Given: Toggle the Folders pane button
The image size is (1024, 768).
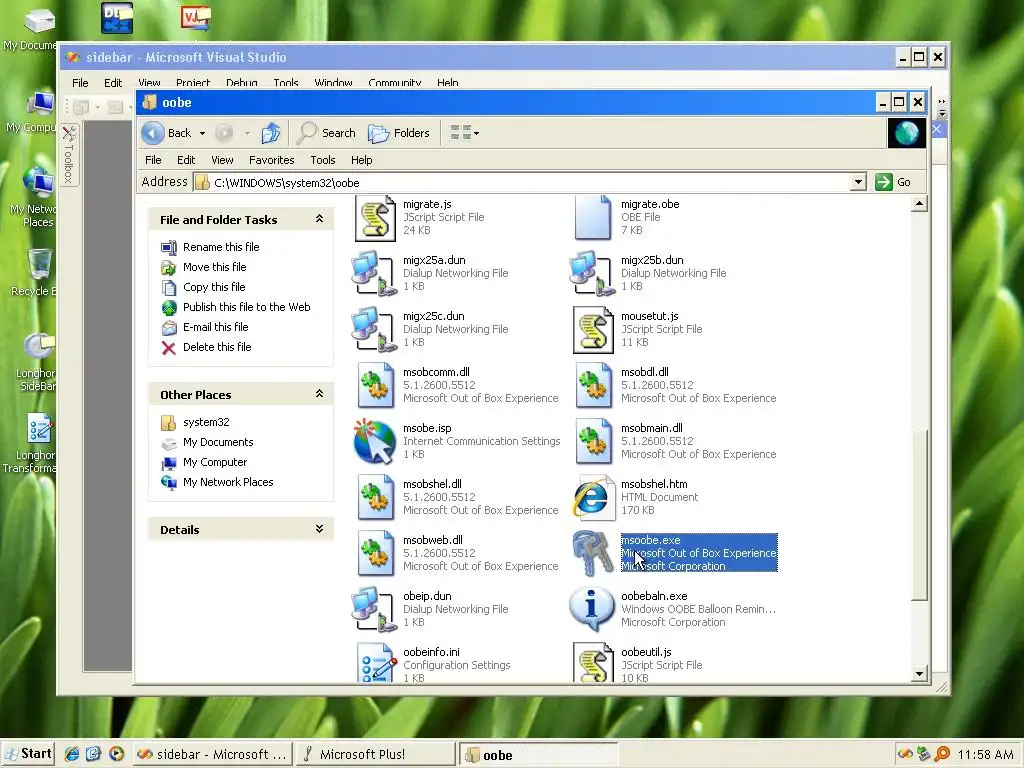Looking at the screenshot, I should 399,133.
